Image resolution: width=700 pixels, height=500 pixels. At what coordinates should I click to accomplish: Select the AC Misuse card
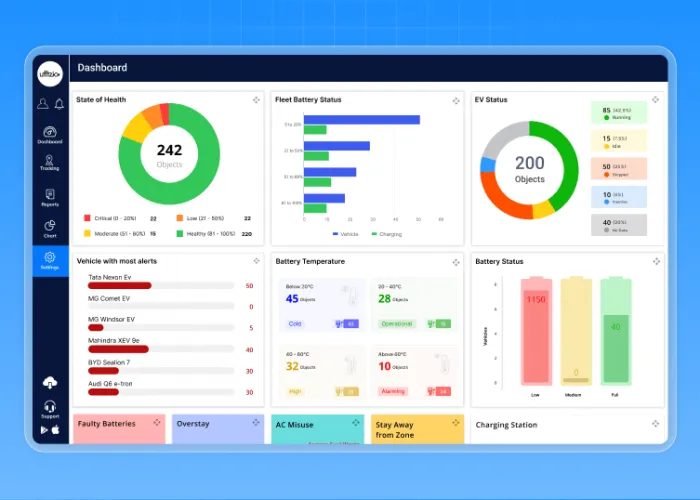tap(317, 428)
